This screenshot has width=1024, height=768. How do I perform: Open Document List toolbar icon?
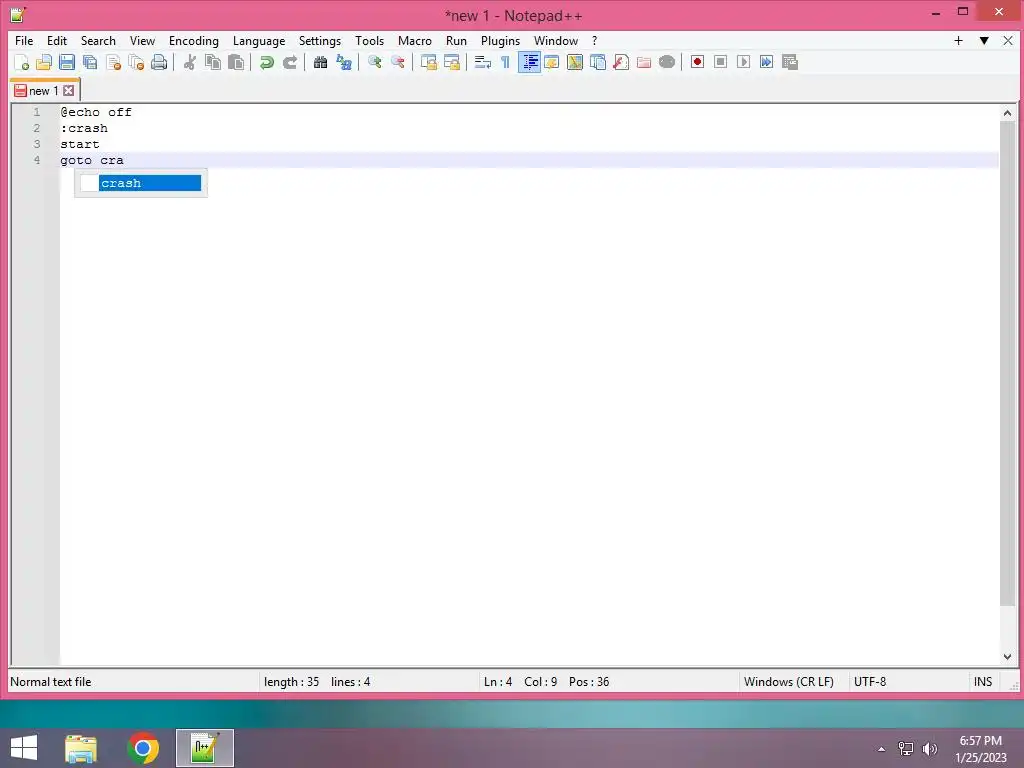click(598, 63)
